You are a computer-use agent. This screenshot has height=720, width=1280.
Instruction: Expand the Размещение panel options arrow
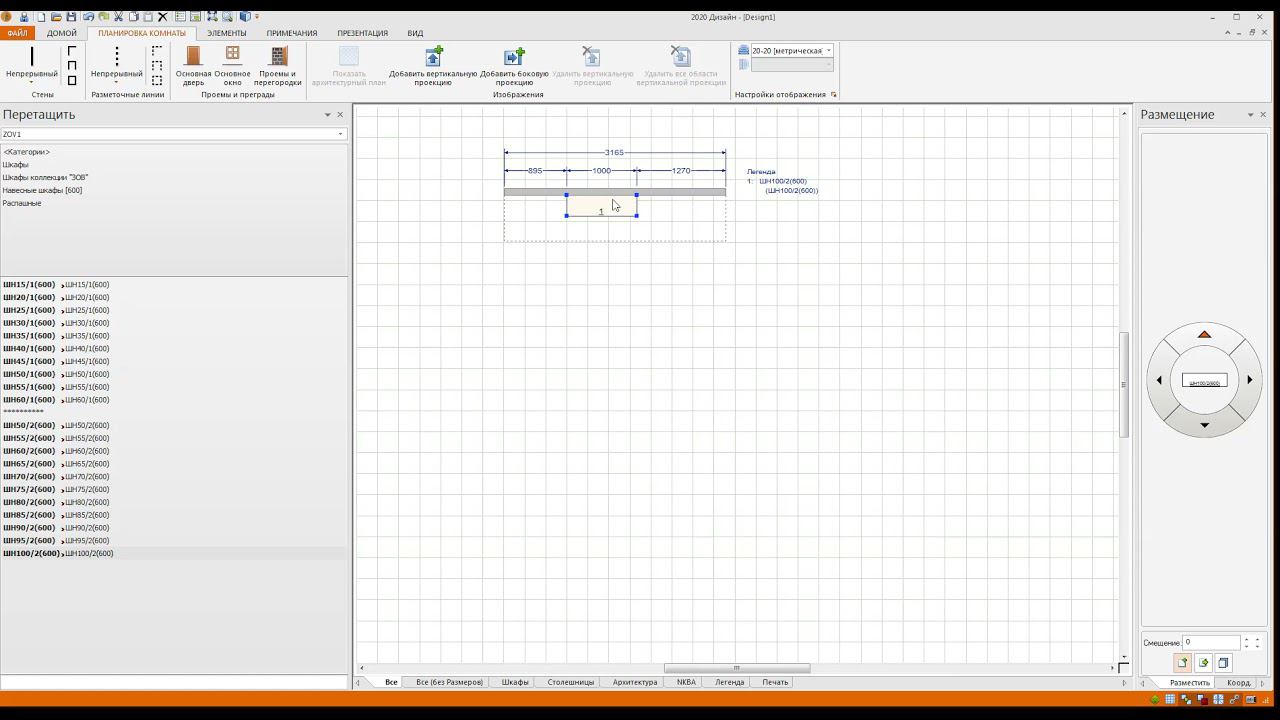click(1250, 115)
